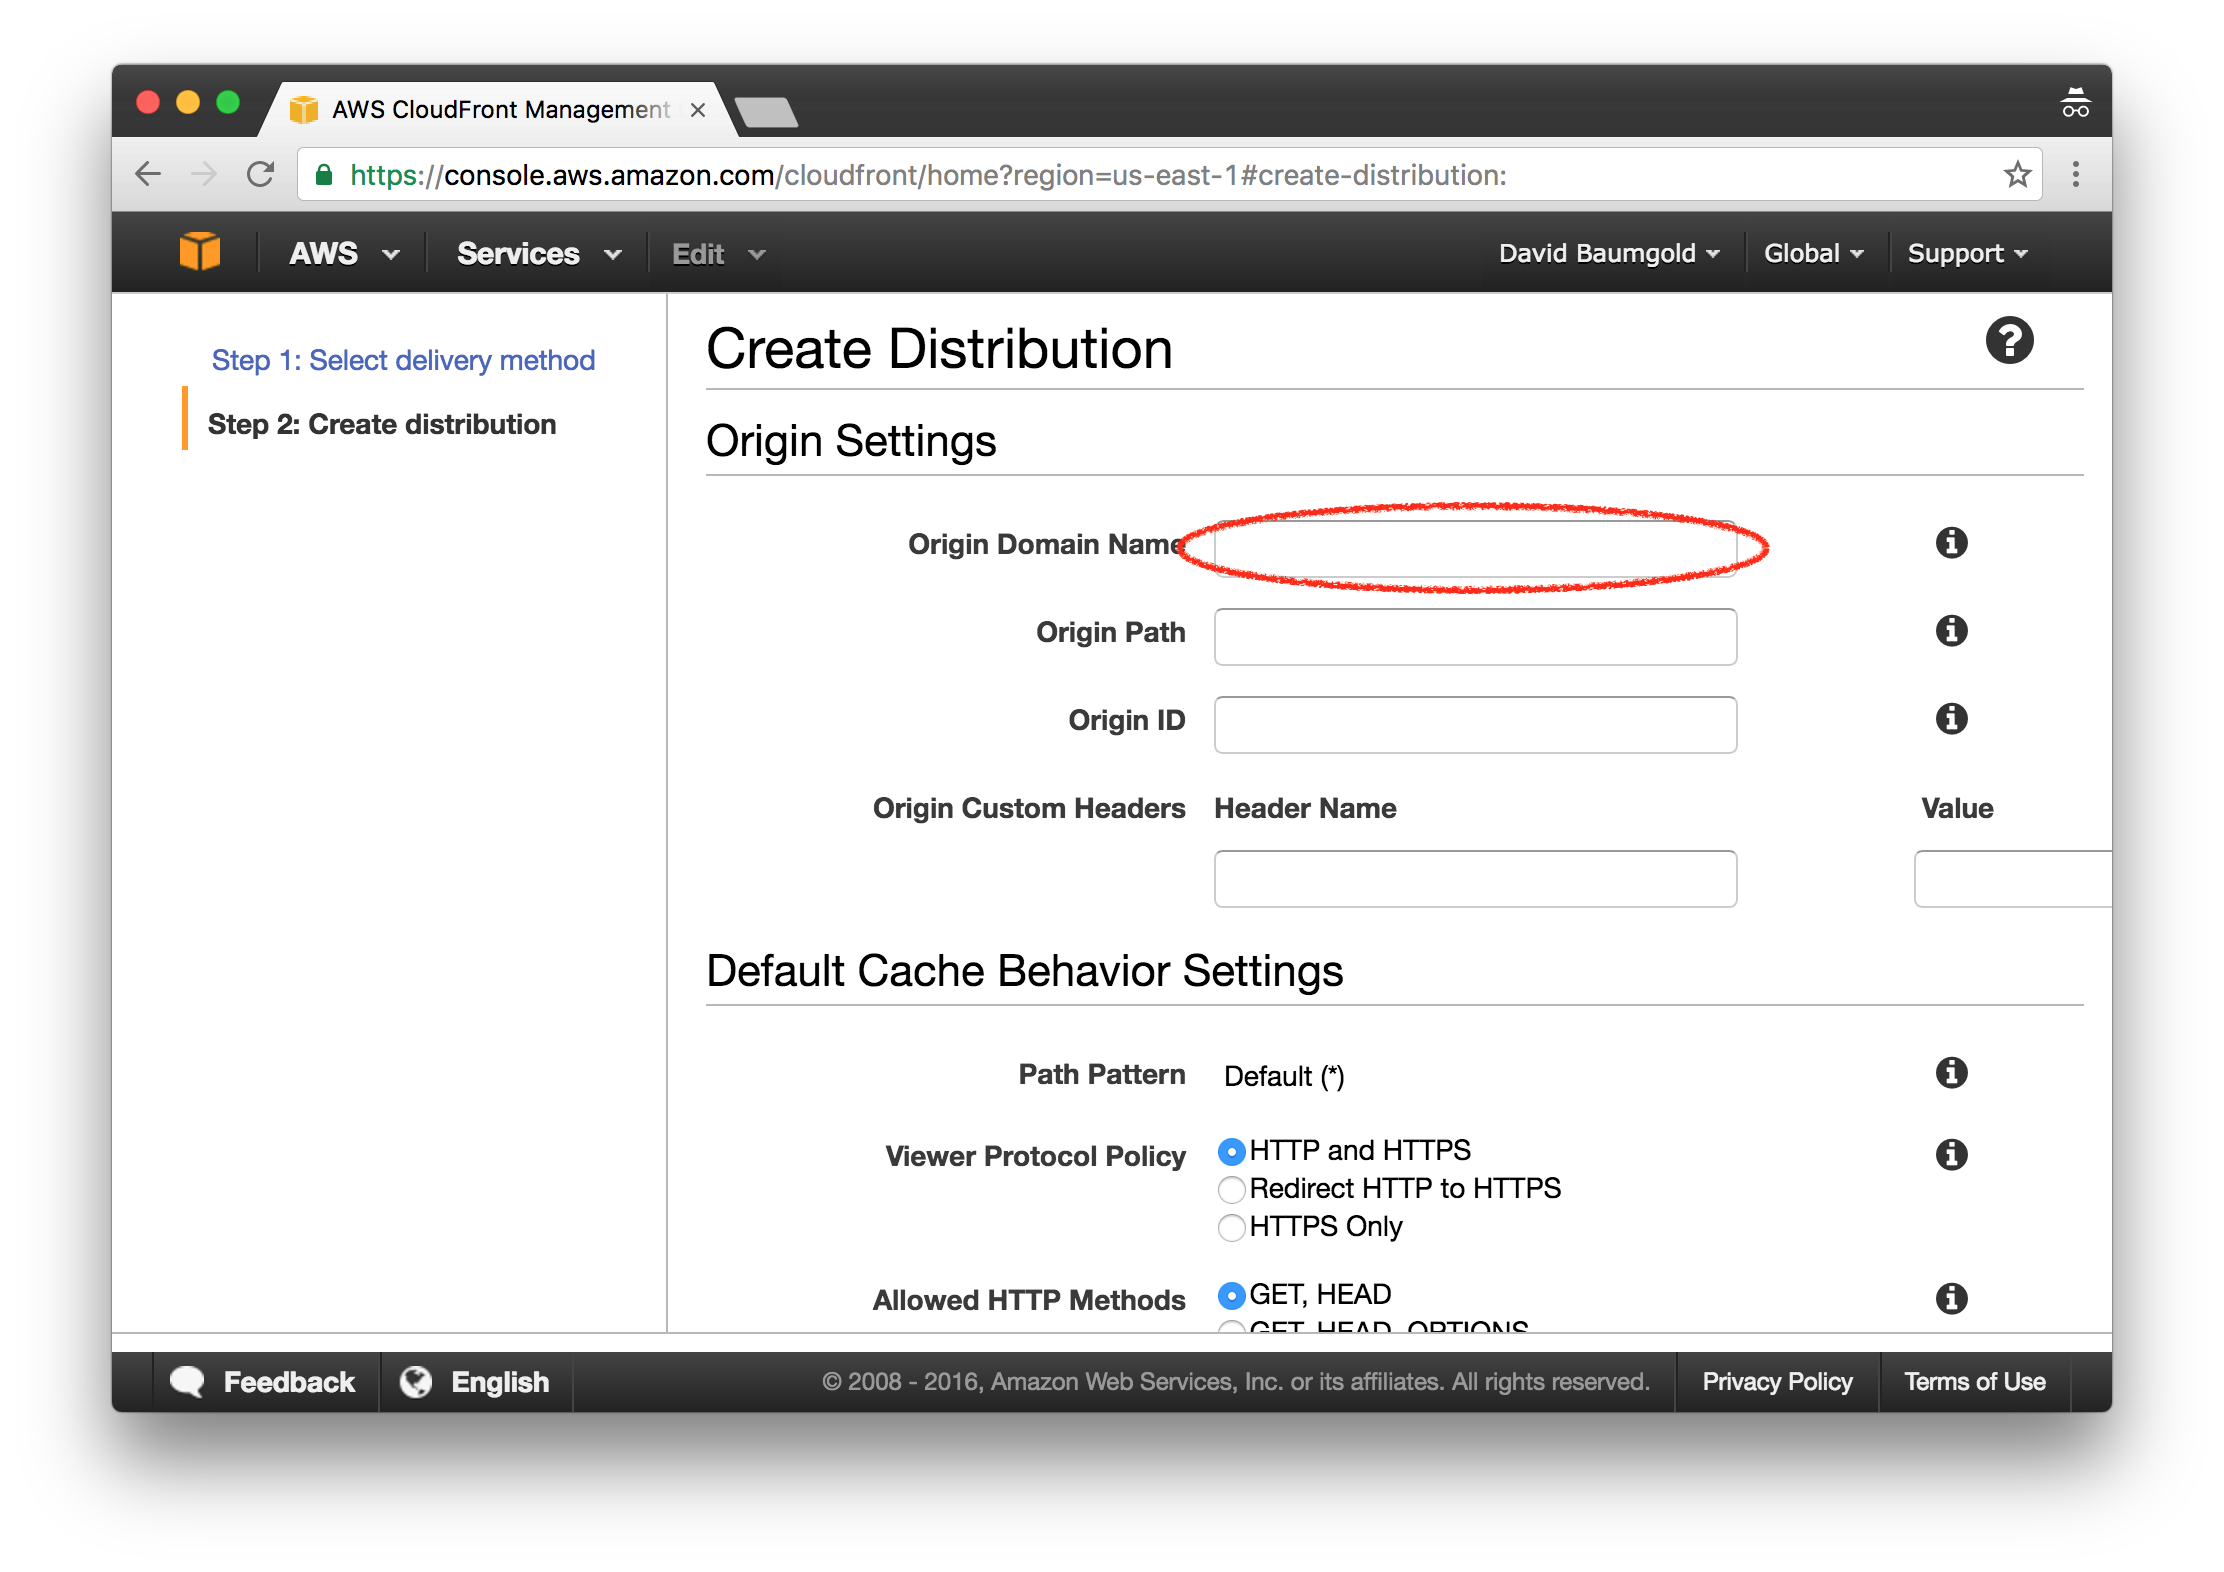
Task: Expand the Edit dropdown menu
Action: point(719,253)
